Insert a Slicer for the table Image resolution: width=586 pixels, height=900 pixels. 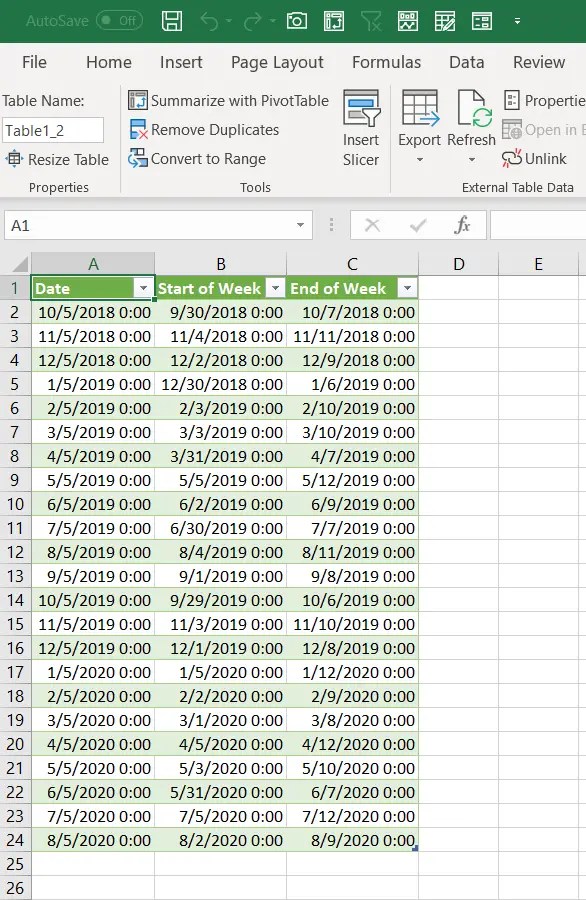(361, 125)
